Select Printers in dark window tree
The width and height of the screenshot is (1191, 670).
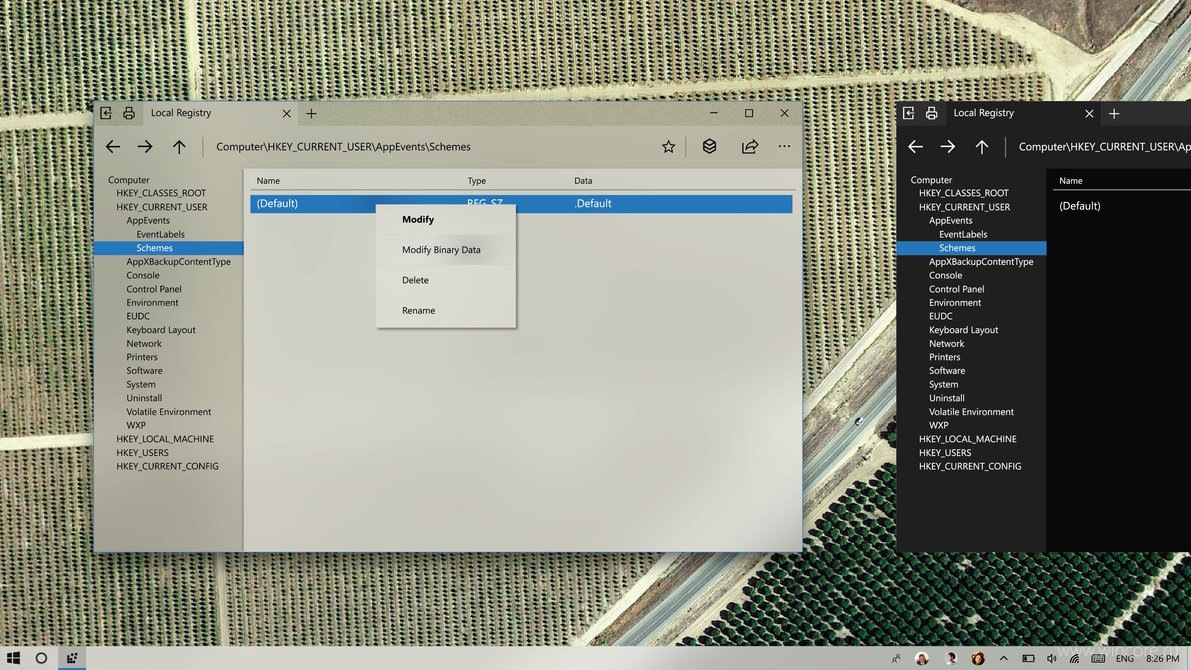click(944, 357)
